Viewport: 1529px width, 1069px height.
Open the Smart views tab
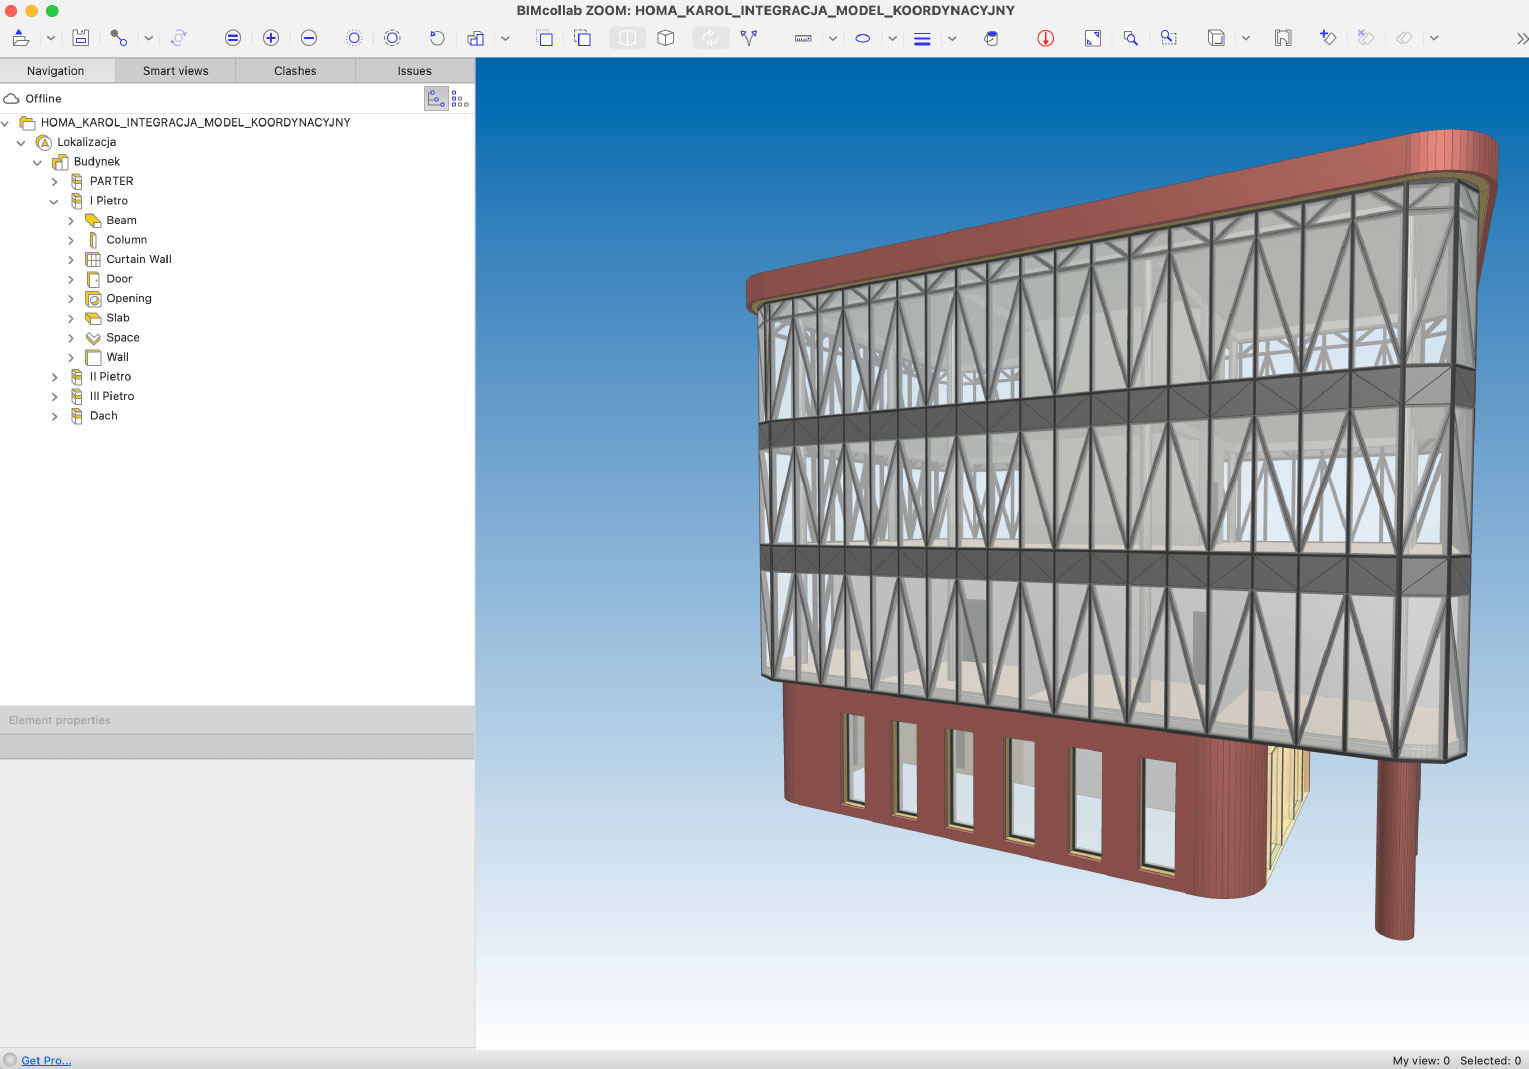pos(175,71)
